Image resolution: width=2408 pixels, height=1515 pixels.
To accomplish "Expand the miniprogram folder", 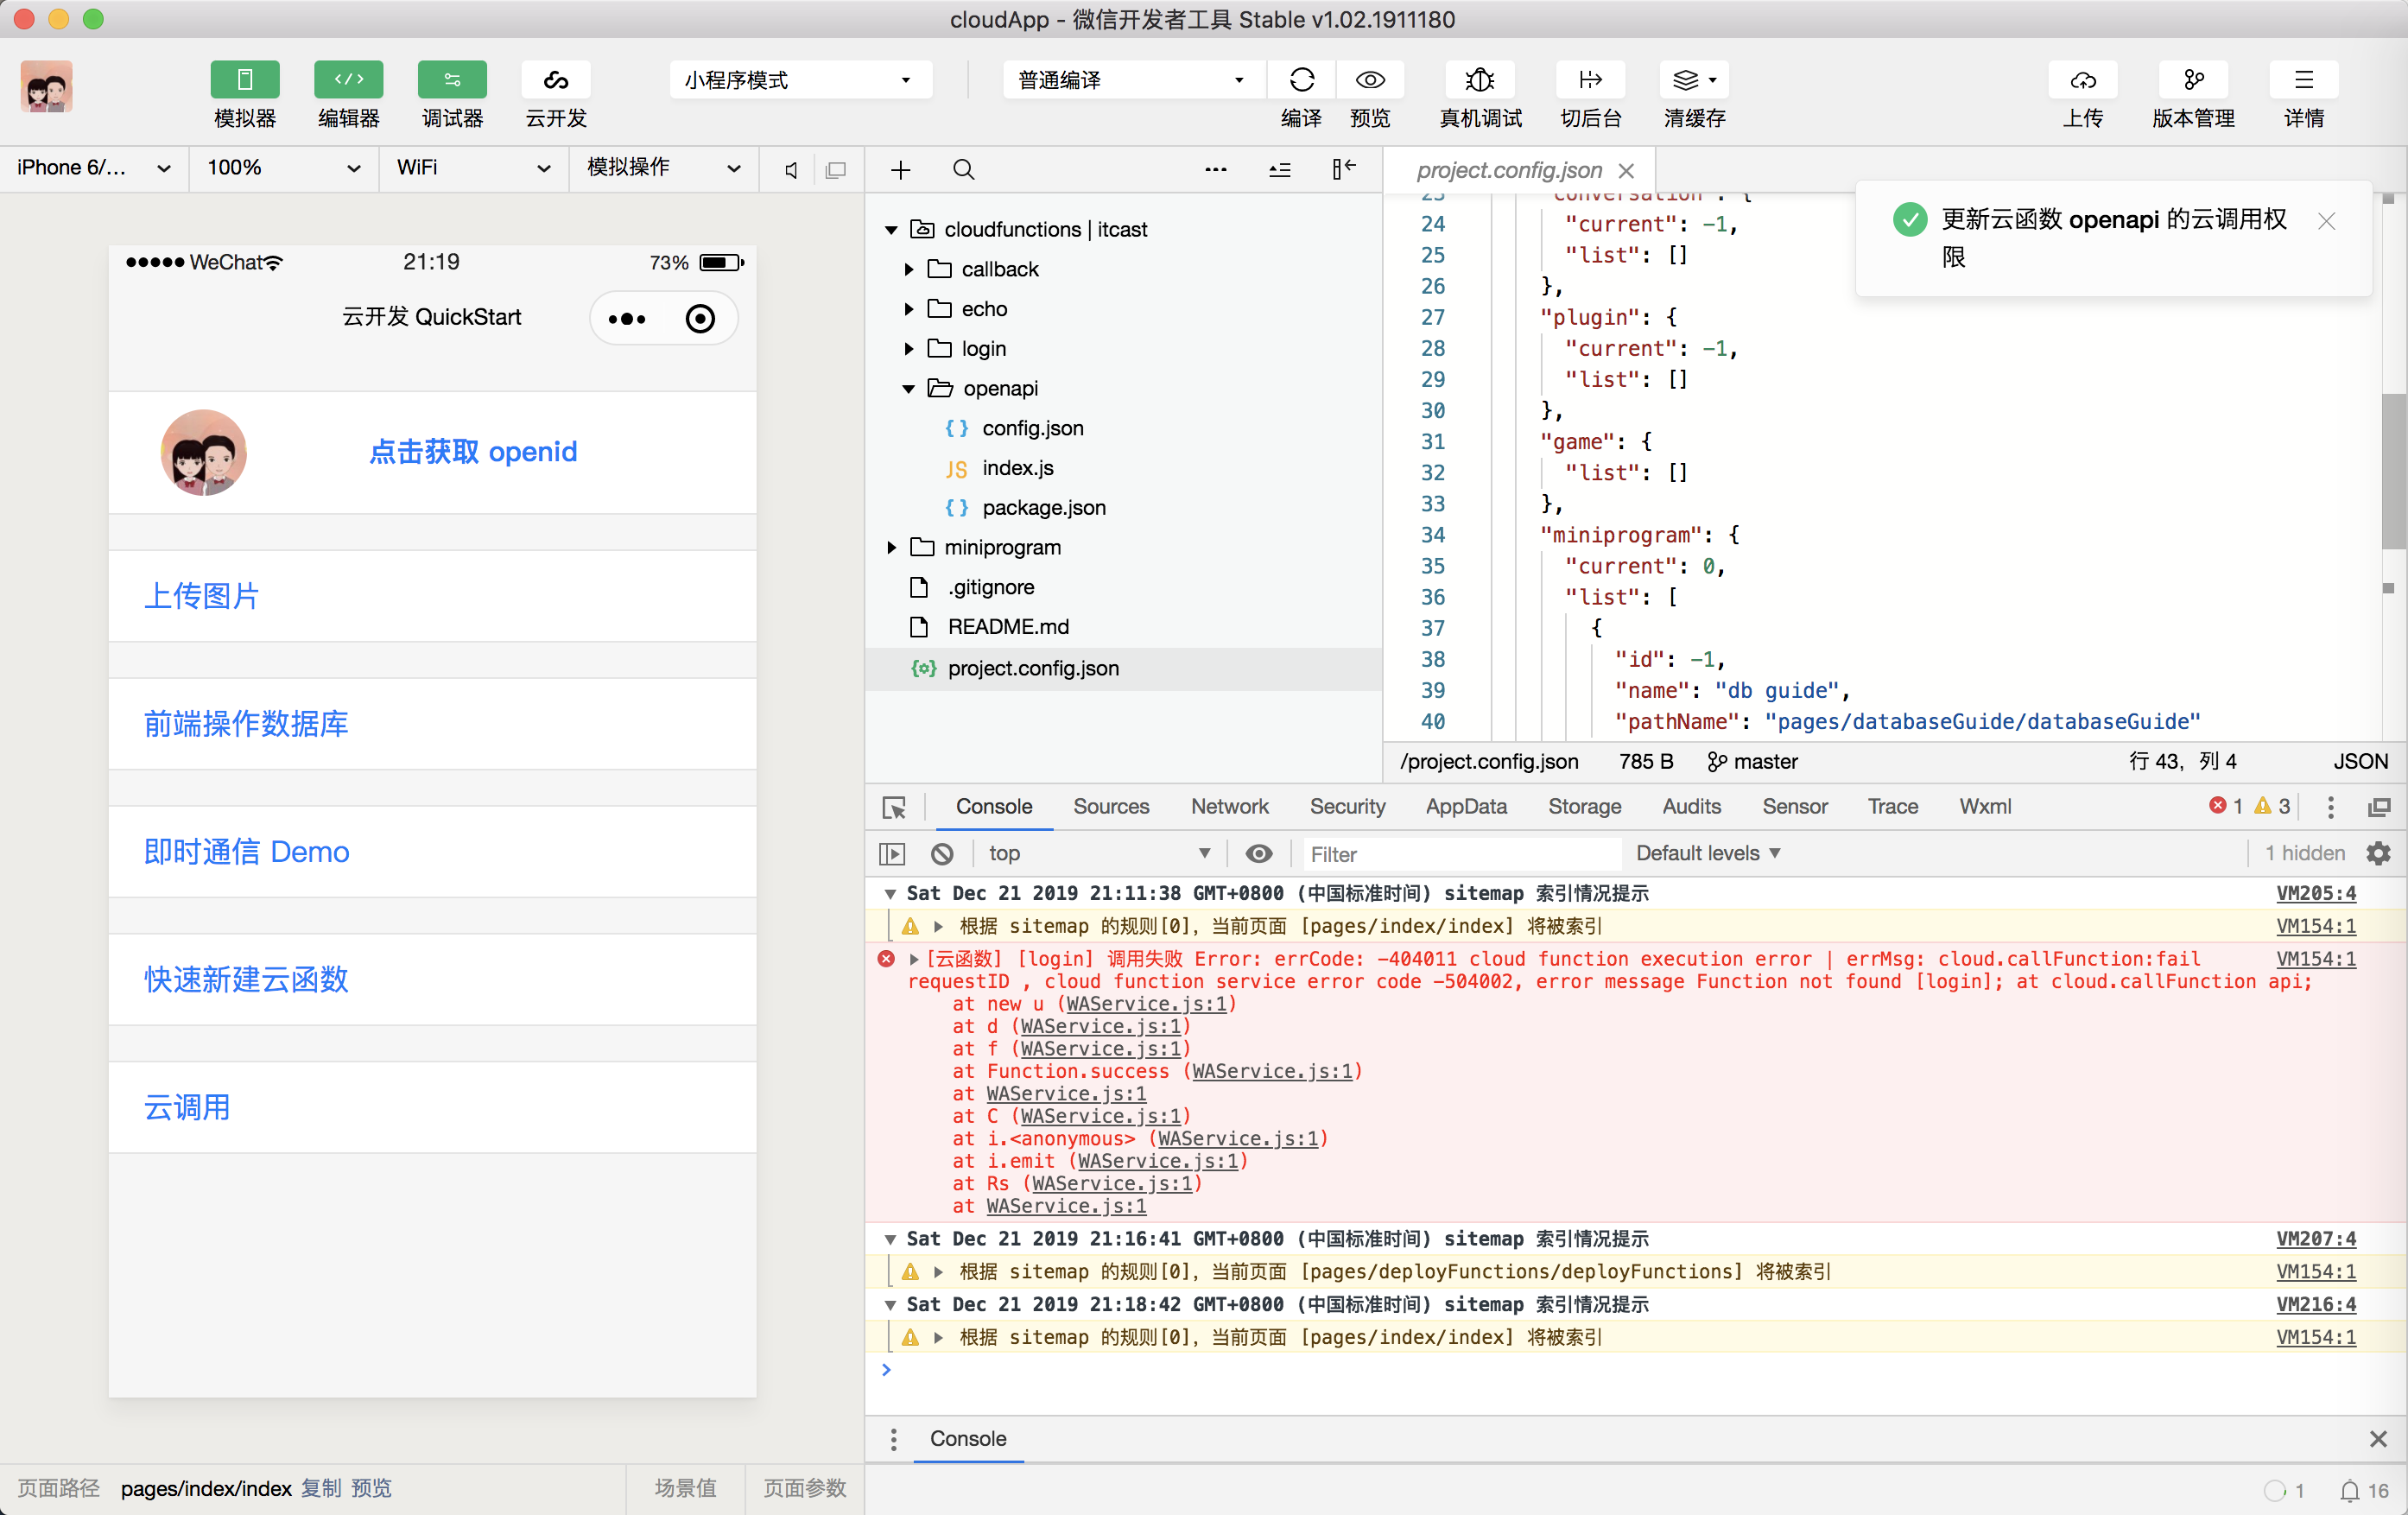I will (x=891, y=548).
